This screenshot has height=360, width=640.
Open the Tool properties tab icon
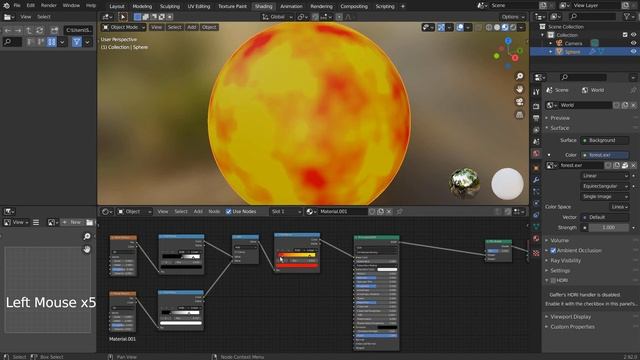pos(536,92)
